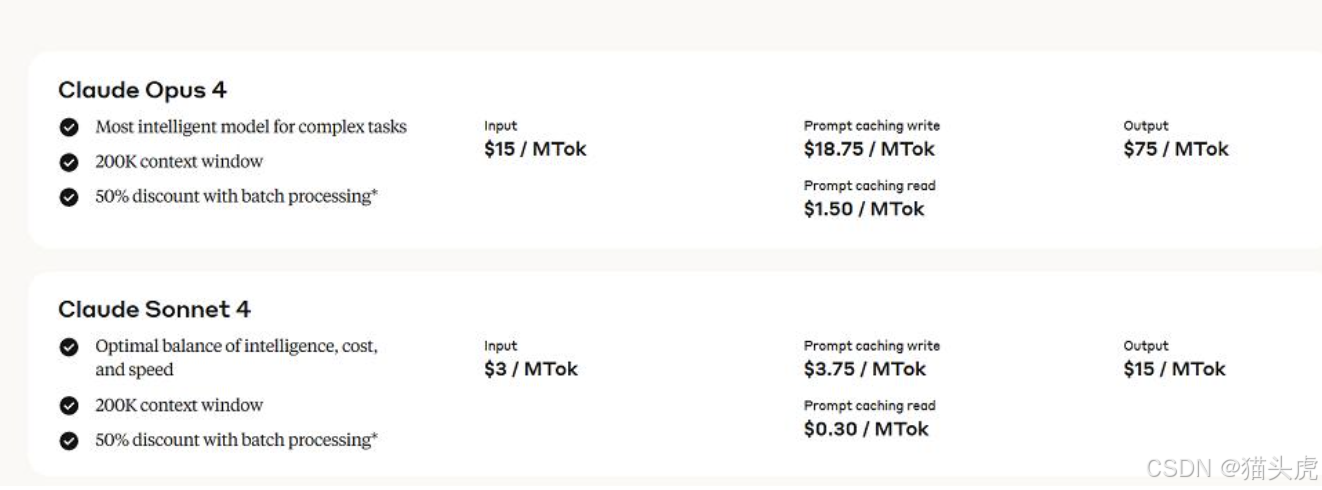This screenshot has width=1322, height=490.
Task: Click the CSDN @猫头虎 watermark
Action: (1232, 467)
